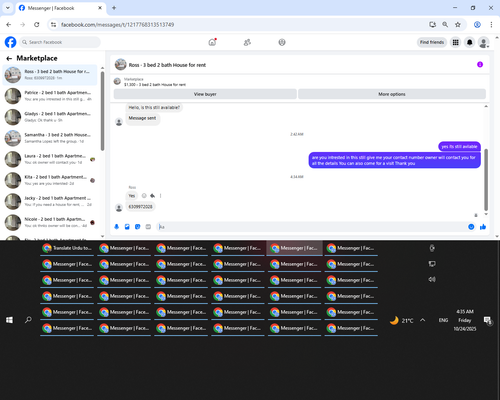500x400 pixels.
Task: Click the conversation list scrollbar
Action: pyautogui.click(x=102, y=111)
